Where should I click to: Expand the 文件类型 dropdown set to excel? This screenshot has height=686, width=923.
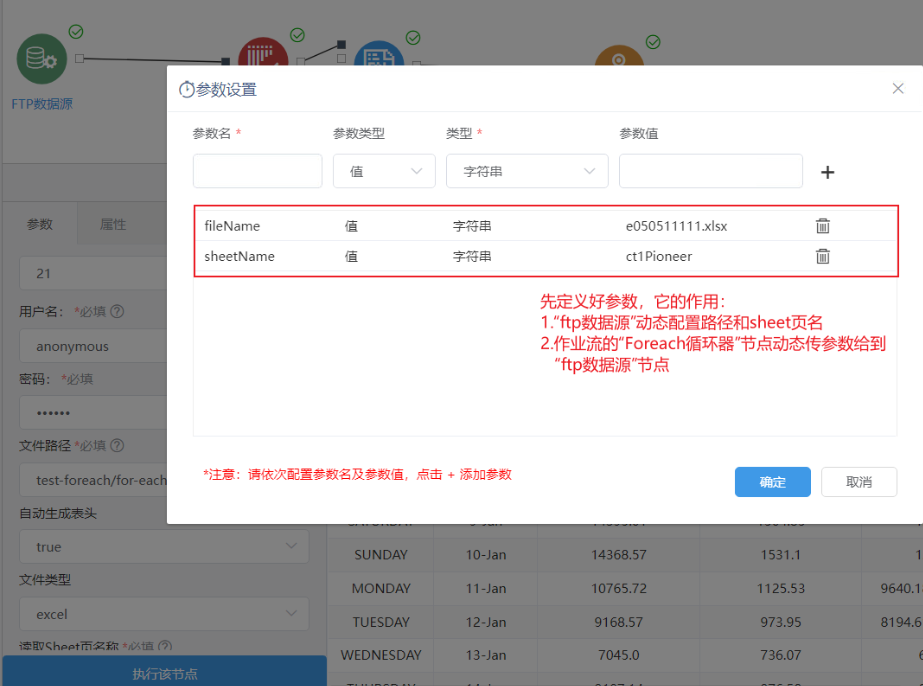coord(164,614)
